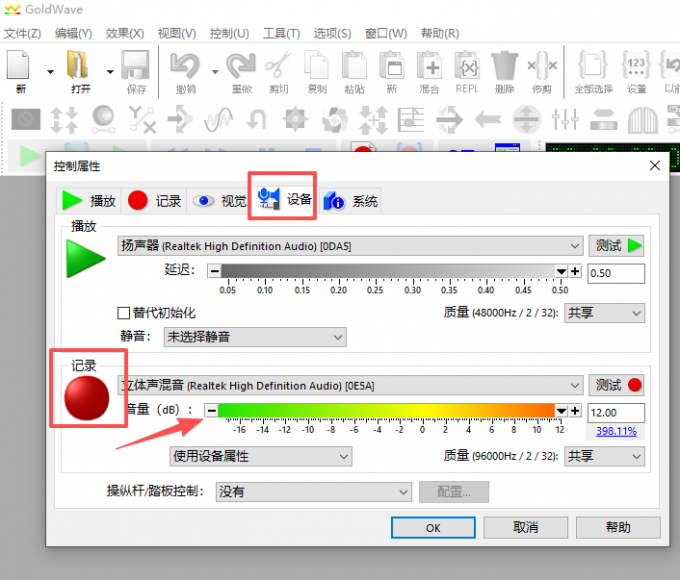Click the New file toolbar icon
Screen dimensions: 680x580
coord(21,67)
